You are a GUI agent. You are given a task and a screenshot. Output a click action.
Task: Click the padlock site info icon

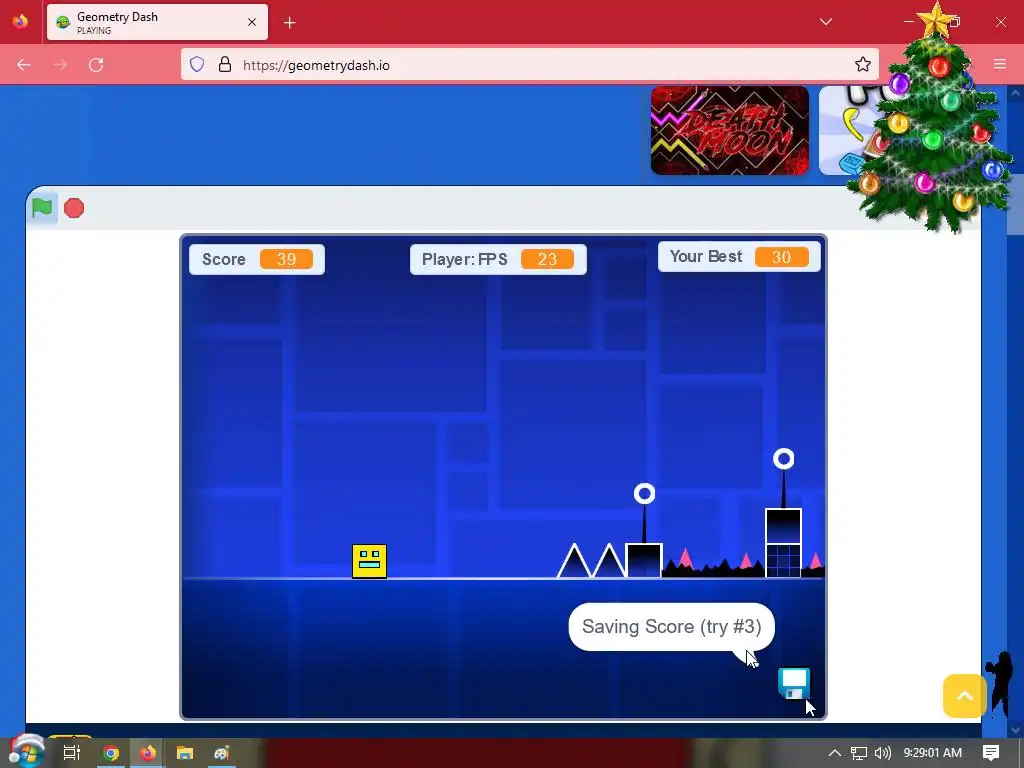(225, 65)
